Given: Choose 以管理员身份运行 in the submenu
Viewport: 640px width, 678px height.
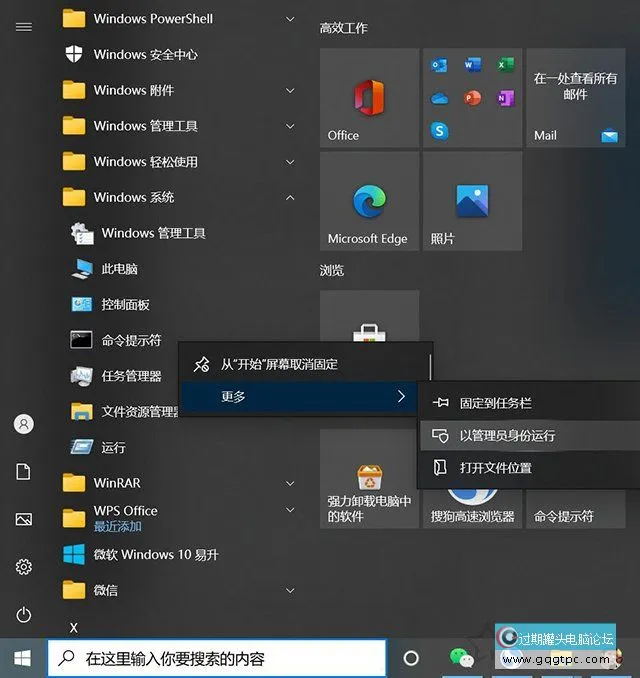Looking at the screenshot, I should [530, 435].
